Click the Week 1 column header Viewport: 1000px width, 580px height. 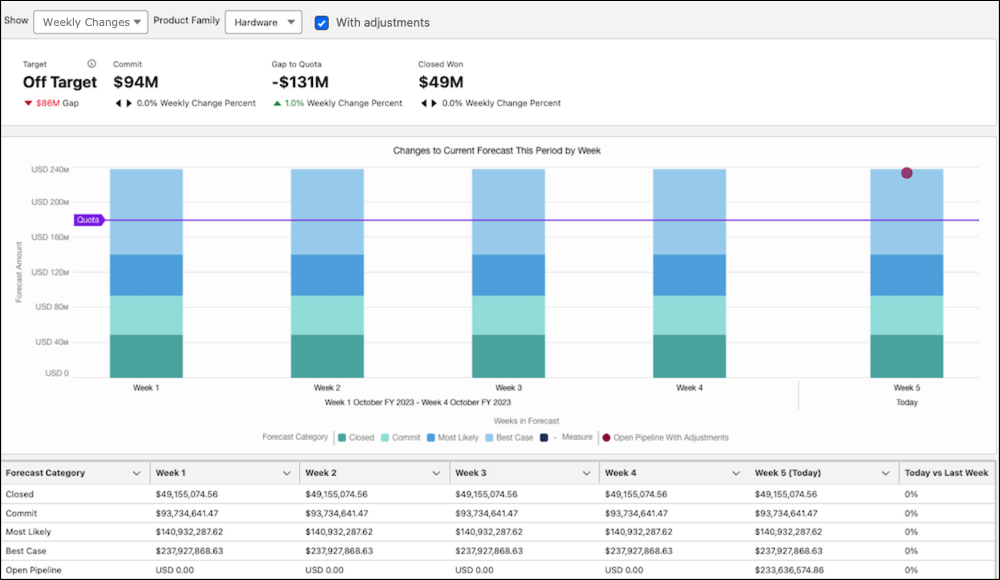tap(171, 473)
